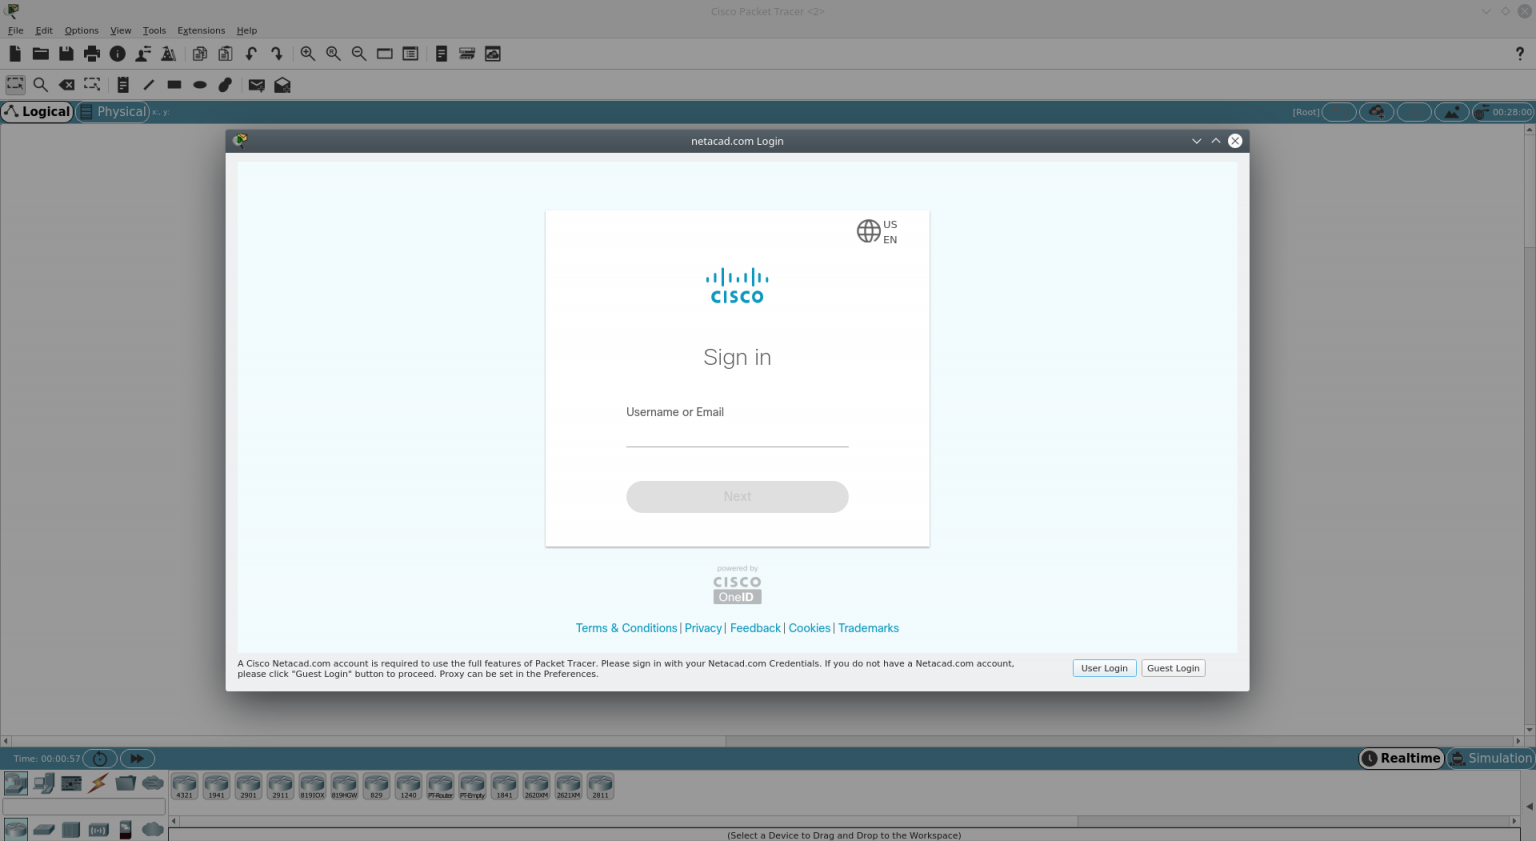
Task: Click the cloud image toolbar icon
Action: 493,54
